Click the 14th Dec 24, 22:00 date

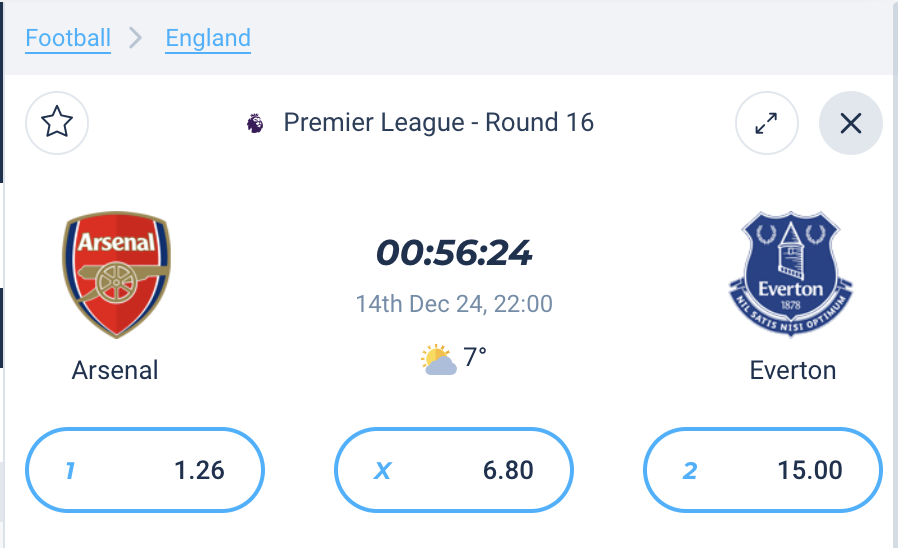point(454,304)
